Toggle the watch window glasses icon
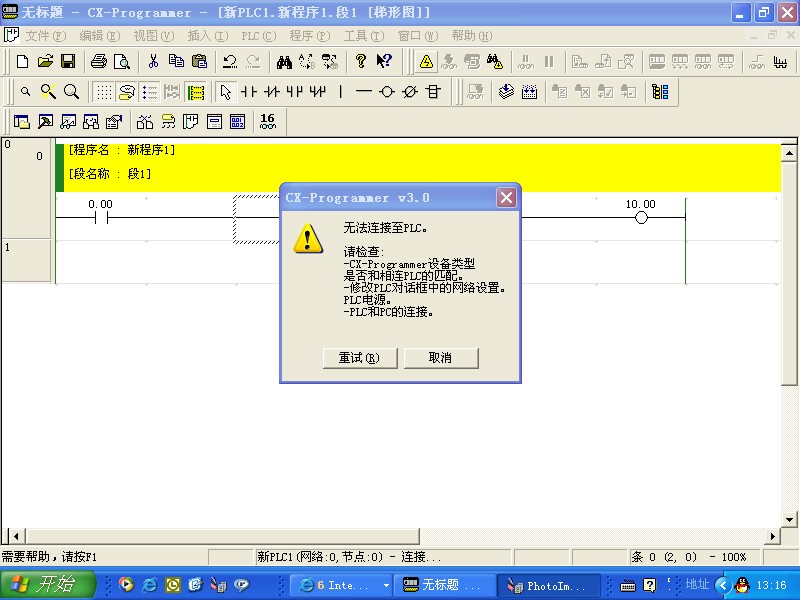800x600 pixels. 68,122
